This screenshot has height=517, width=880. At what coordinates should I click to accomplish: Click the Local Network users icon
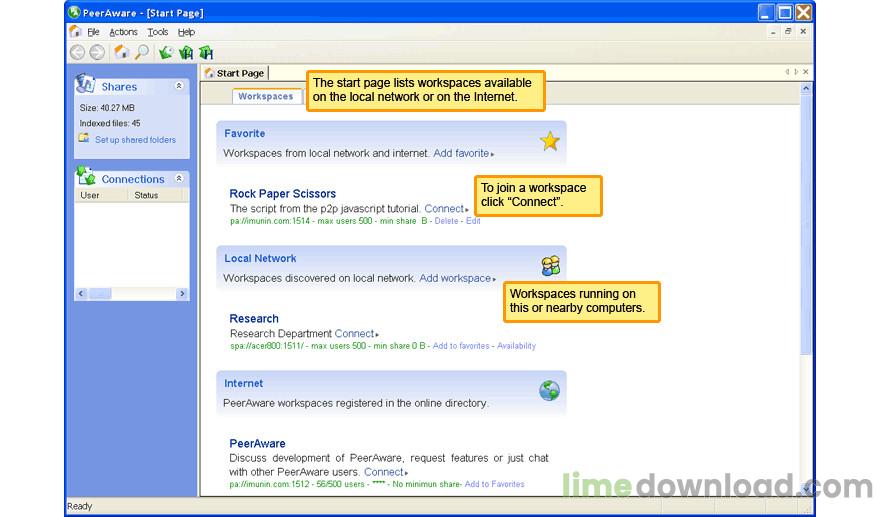[x=551, y=266]
